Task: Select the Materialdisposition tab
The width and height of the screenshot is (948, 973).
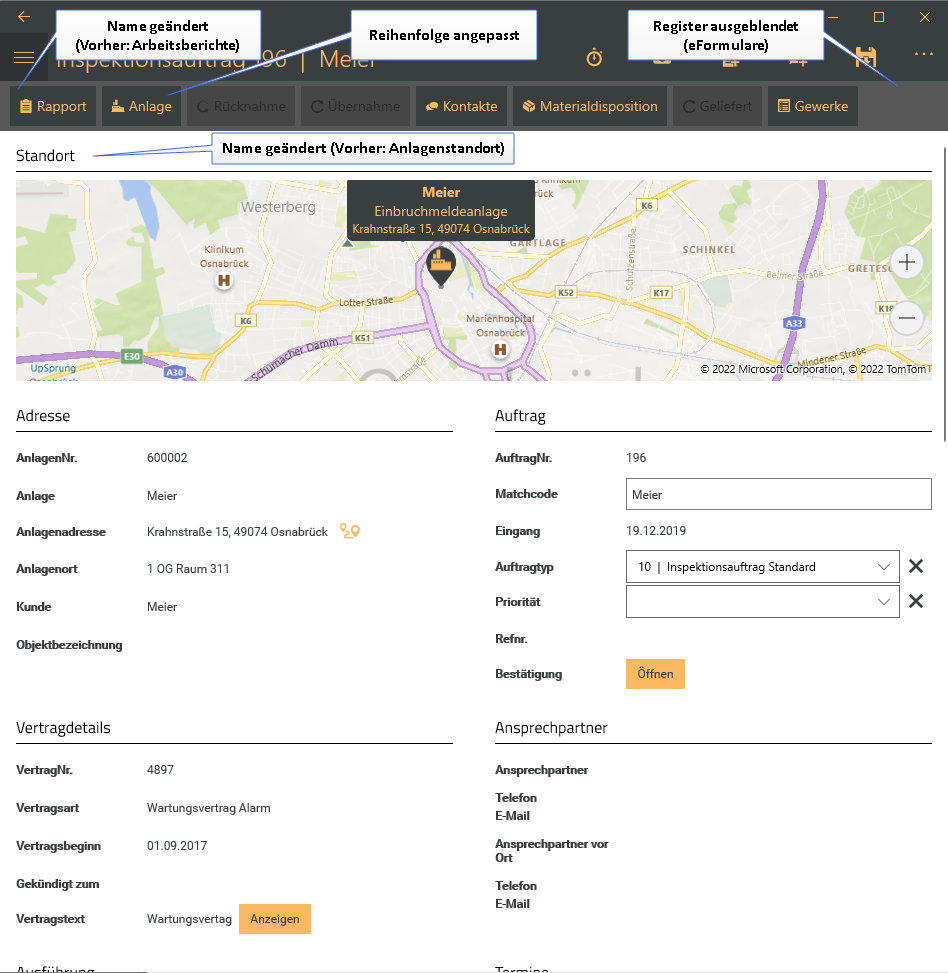Action: pos(590,106)
